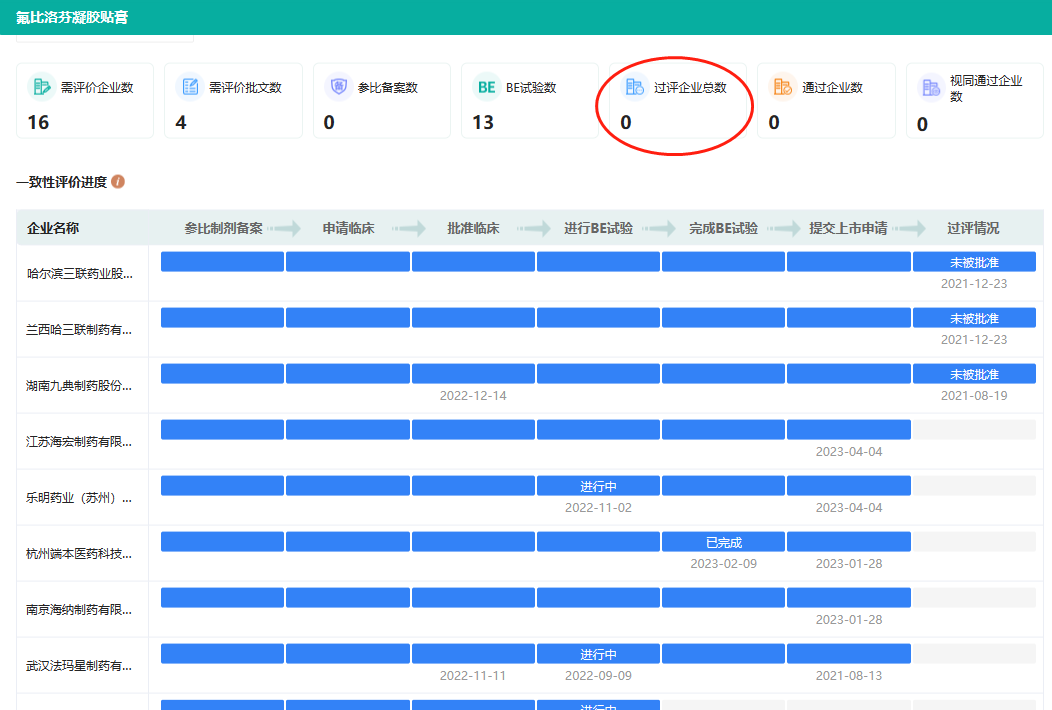Select company 哈尔滨三联药业股...

coord(79,273)
